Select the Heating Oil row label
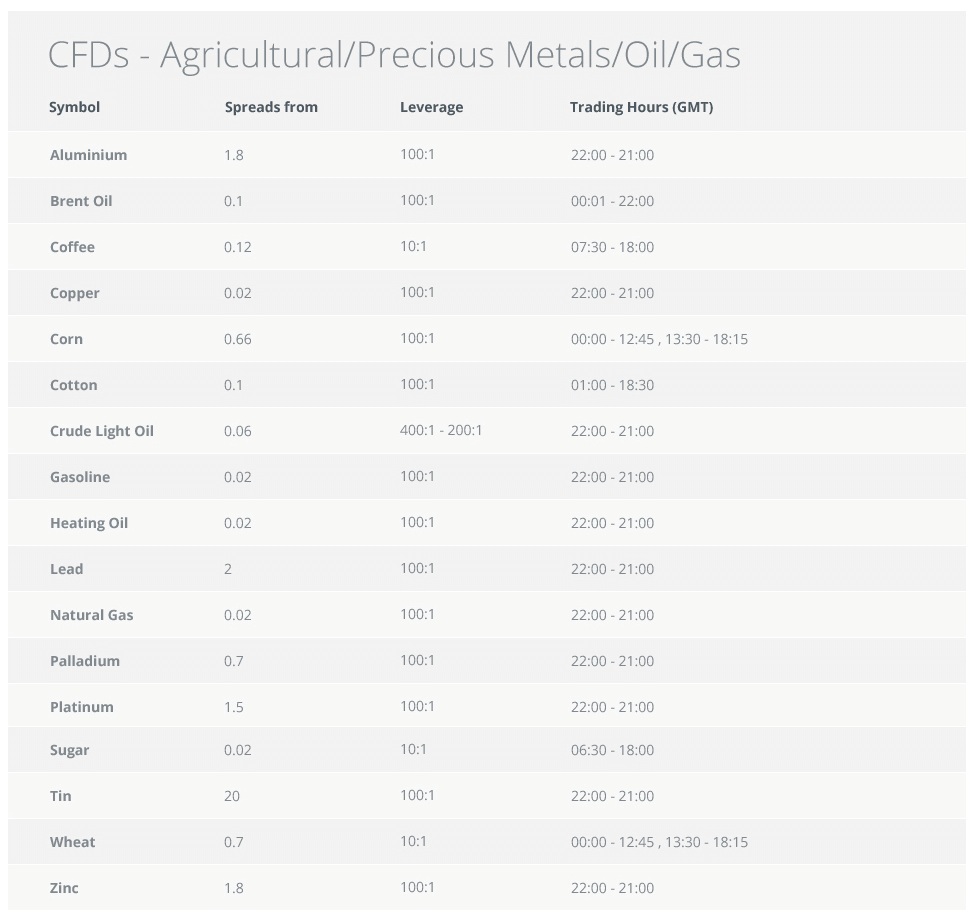Screen dimensions: 975x918 89,523
